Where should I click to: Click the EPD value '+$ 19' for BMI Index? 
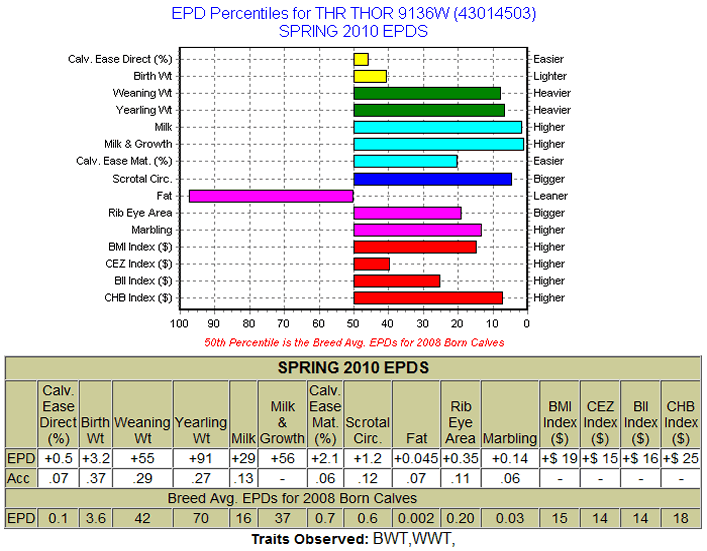click(560, 458)
